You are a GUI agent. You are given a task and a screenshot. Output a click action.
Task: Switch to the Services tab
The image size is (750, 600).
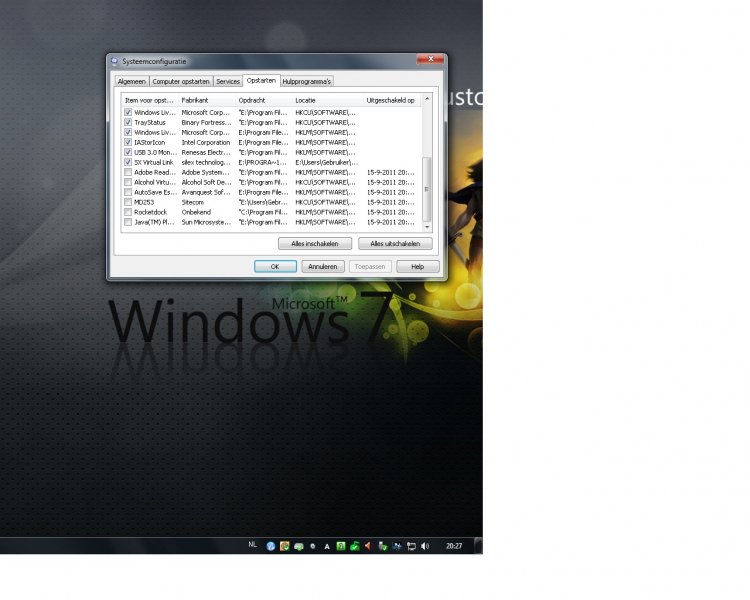click(x=228, y=81)
